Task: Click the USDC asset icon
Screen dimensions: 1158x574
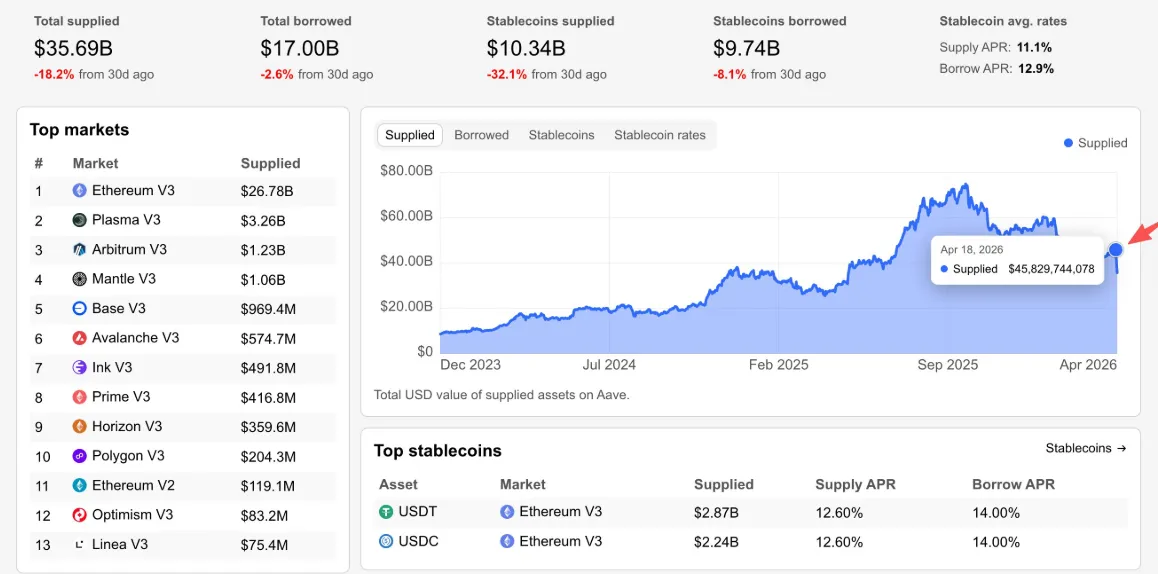Action: (386, 541)
